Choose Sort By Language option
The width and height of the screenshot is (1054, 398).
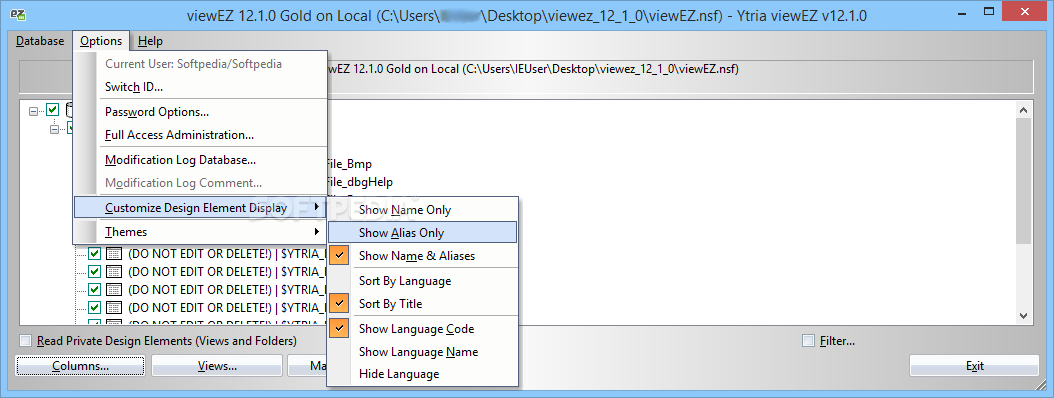(422, 280)
